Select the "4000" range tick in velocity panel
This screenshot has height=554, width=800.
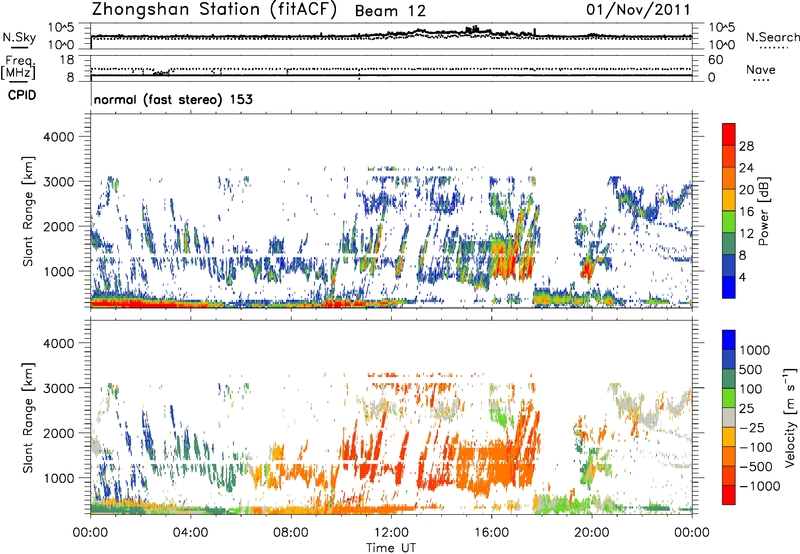click(58, 343)
